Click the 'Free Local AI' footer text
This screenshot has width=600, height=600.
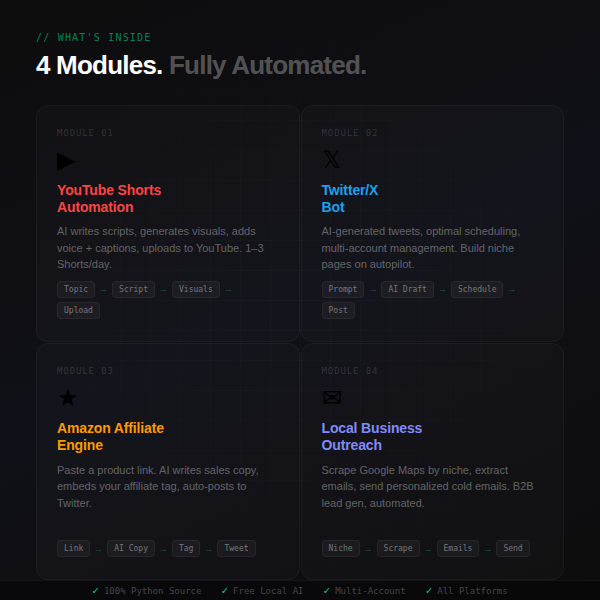(x=268, y=591)
